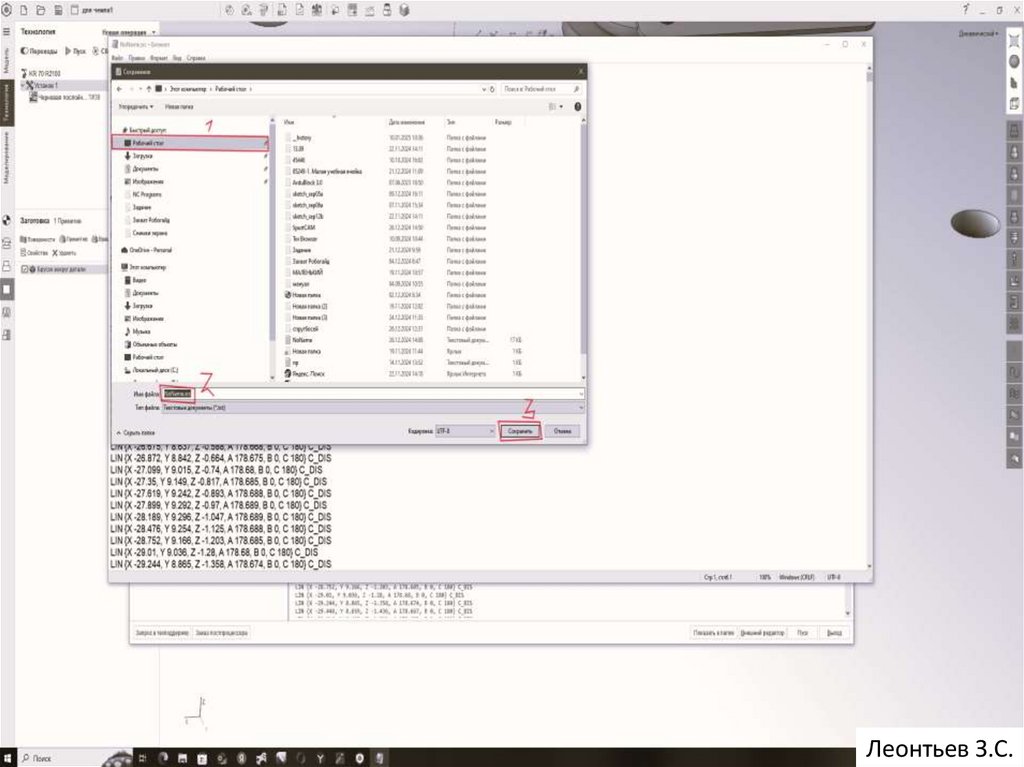Click the Save icon in main toolbar
Viewport: 1024px width, 767px height.
point(57,10)
